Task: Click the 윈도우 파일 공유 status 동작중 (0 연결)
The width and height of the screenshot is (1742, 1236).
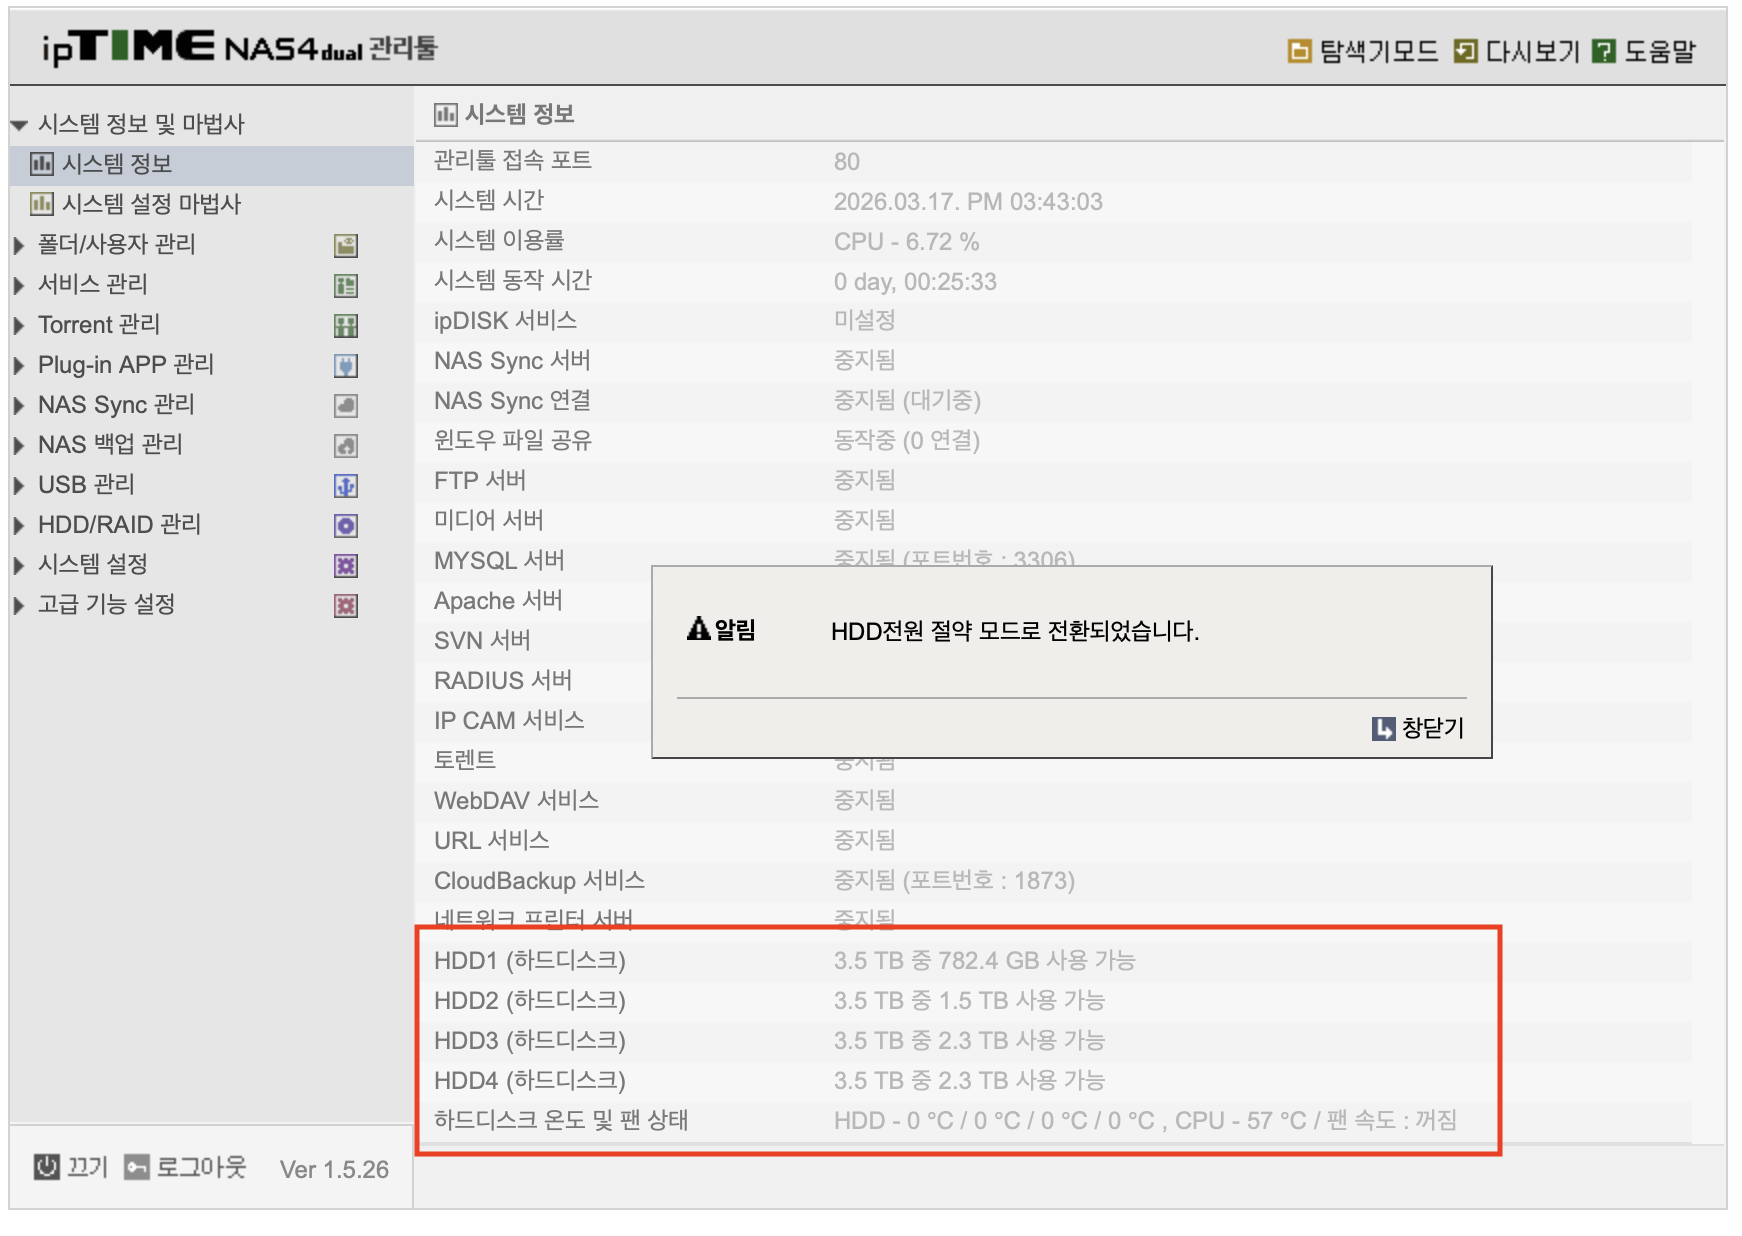Action: coord(907,441)
